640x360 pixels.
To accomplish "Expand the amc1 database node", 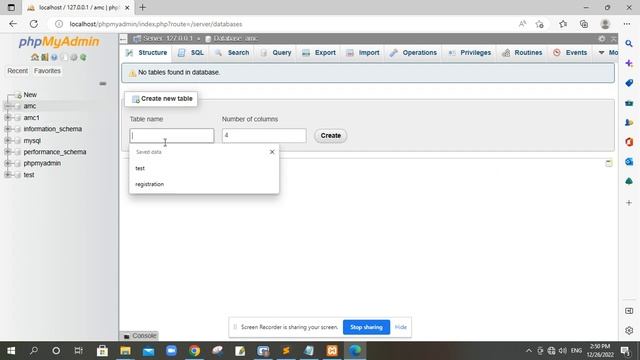I will (x=7, y=118).
